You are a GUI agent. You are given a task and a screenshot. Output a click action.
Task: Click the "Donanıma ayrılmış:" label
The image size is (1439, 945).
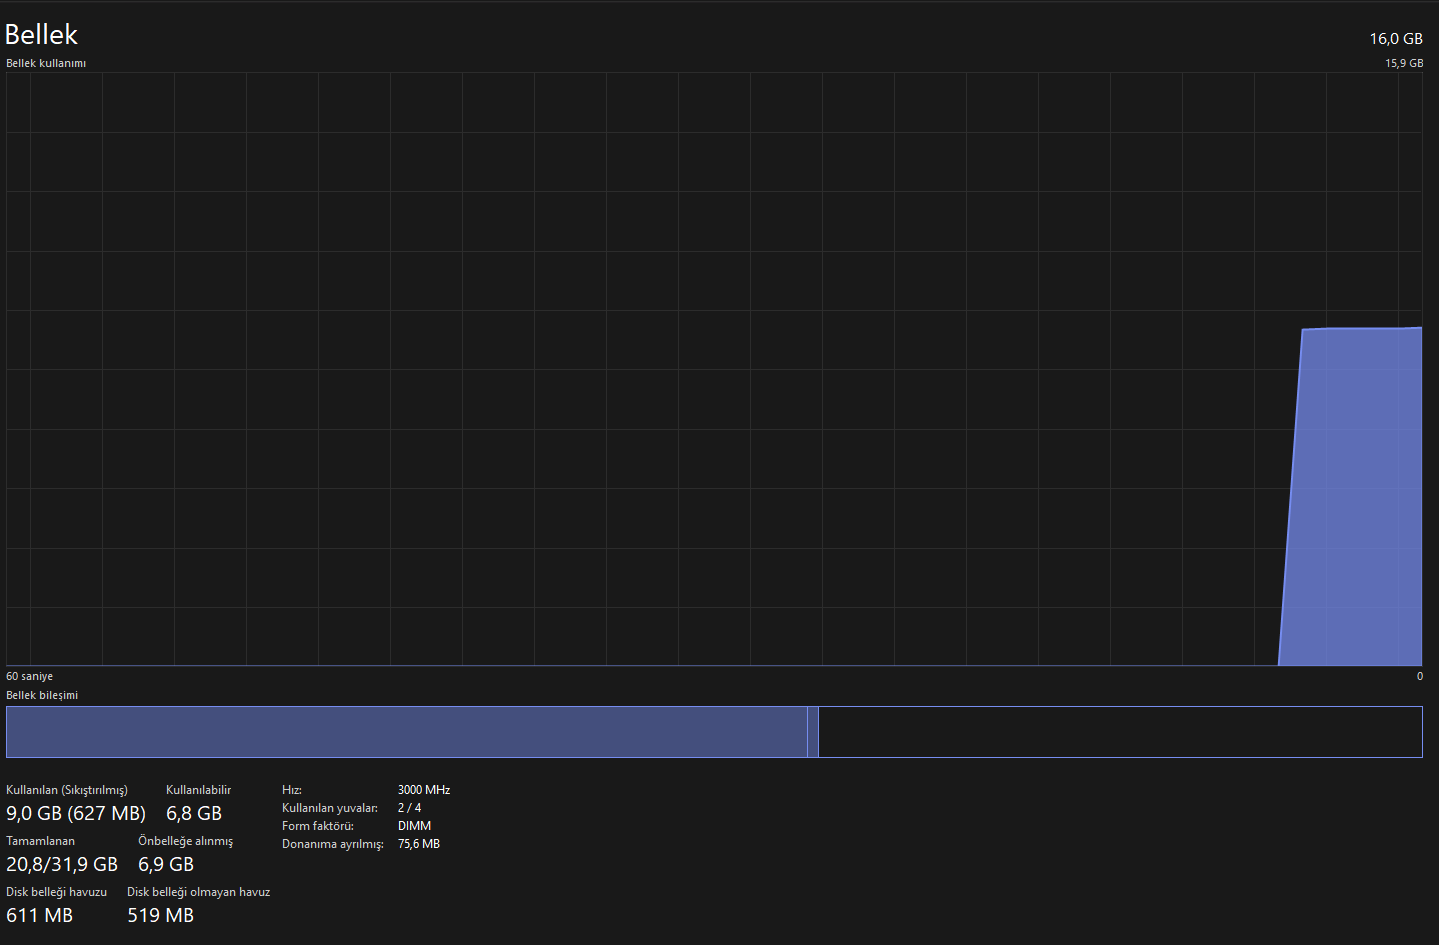333,844
